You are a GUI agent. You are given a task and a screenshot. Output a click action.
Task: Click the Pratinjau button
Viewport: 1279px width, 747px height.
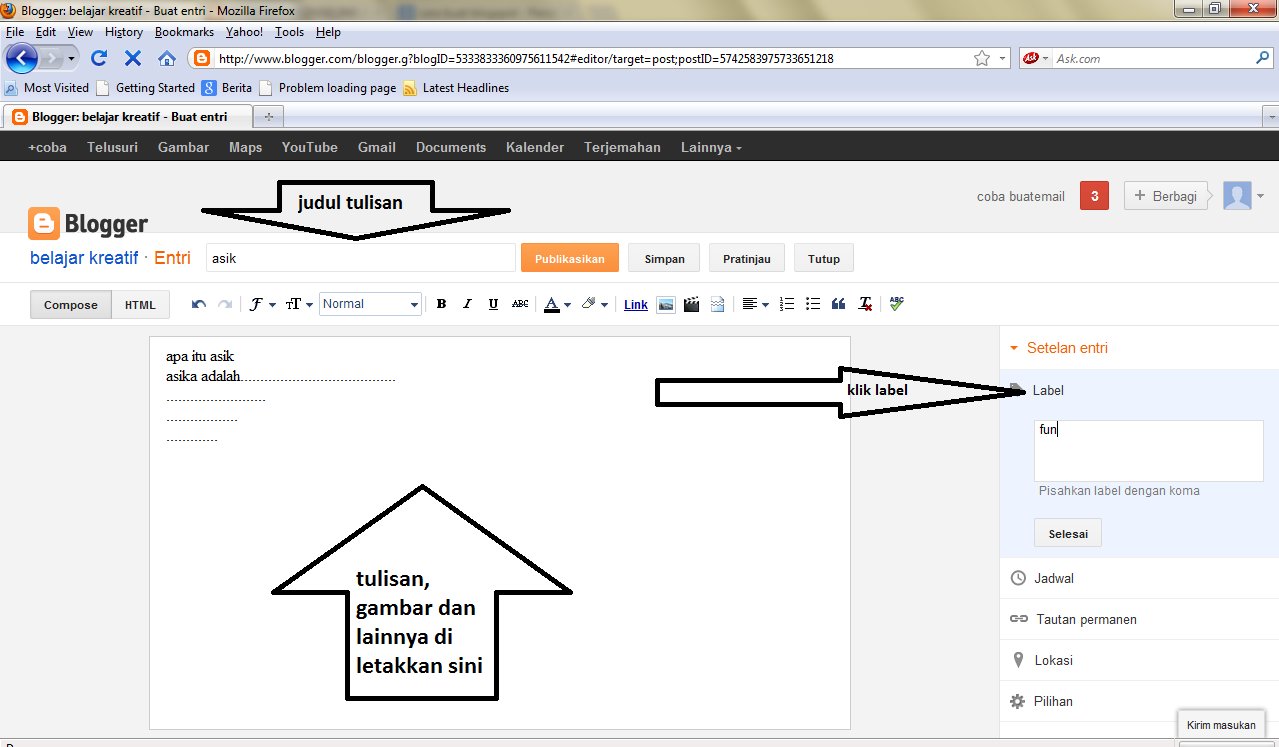tap(747, 258)
